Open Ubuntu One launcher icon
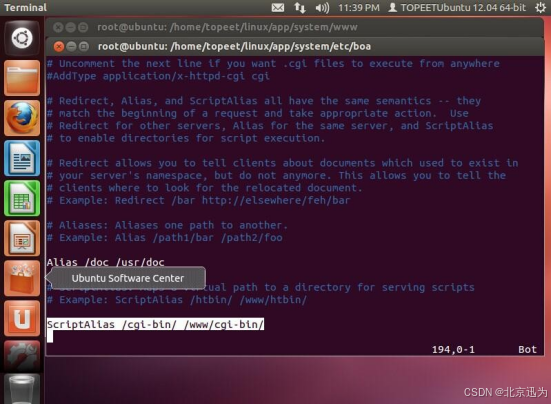 22,318
